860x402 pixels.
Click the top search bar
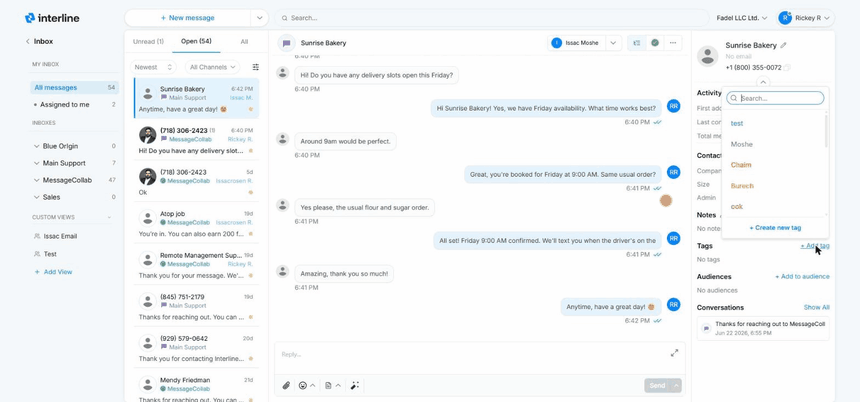point(491,18)
